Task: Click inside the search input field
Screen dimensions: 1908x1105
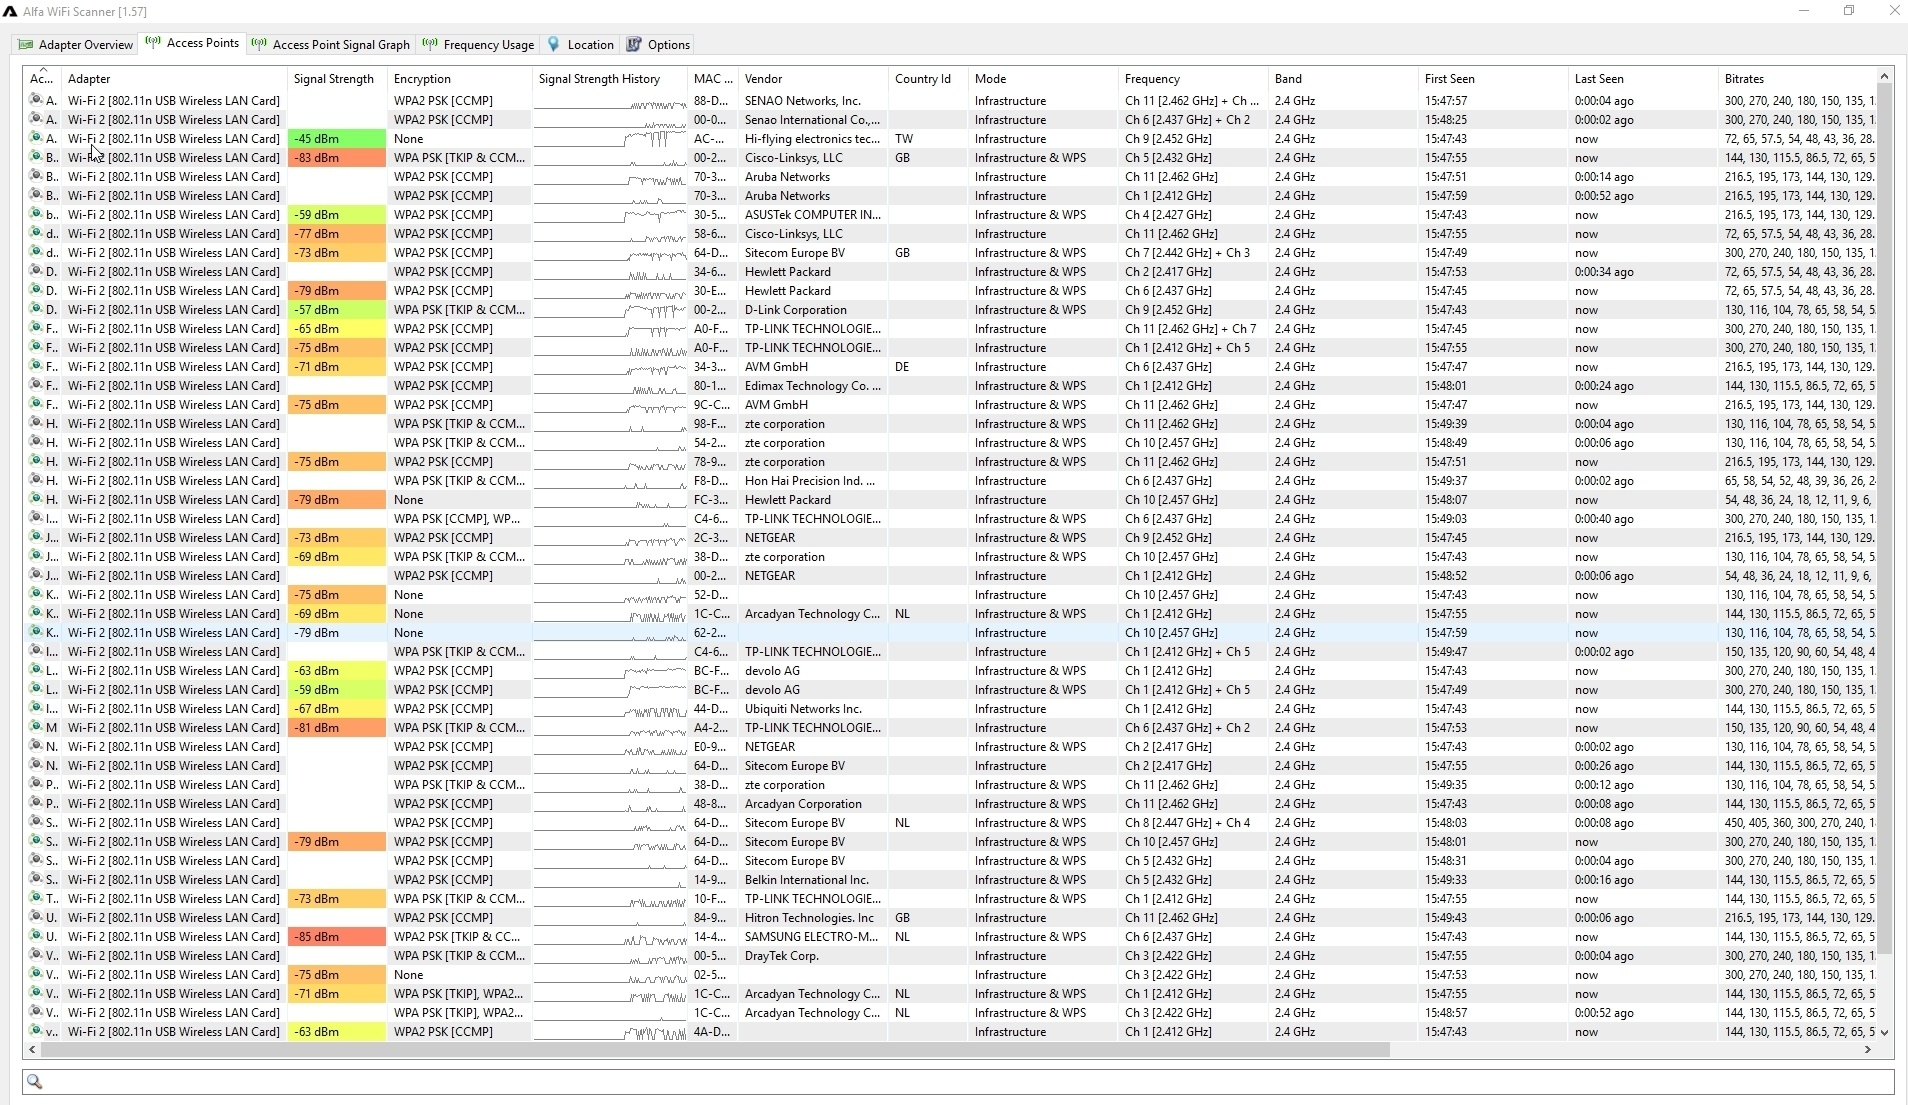Action: tap(958, 1081)
